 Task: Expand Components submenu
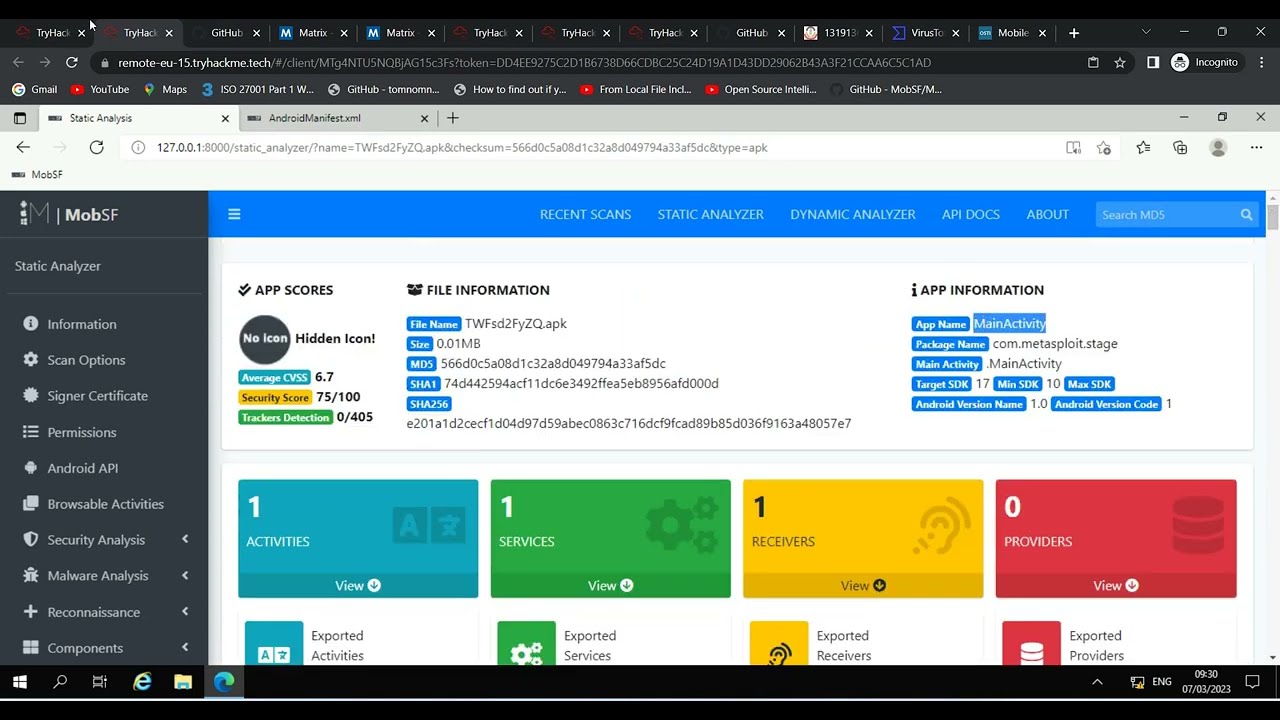pos(104,648)
